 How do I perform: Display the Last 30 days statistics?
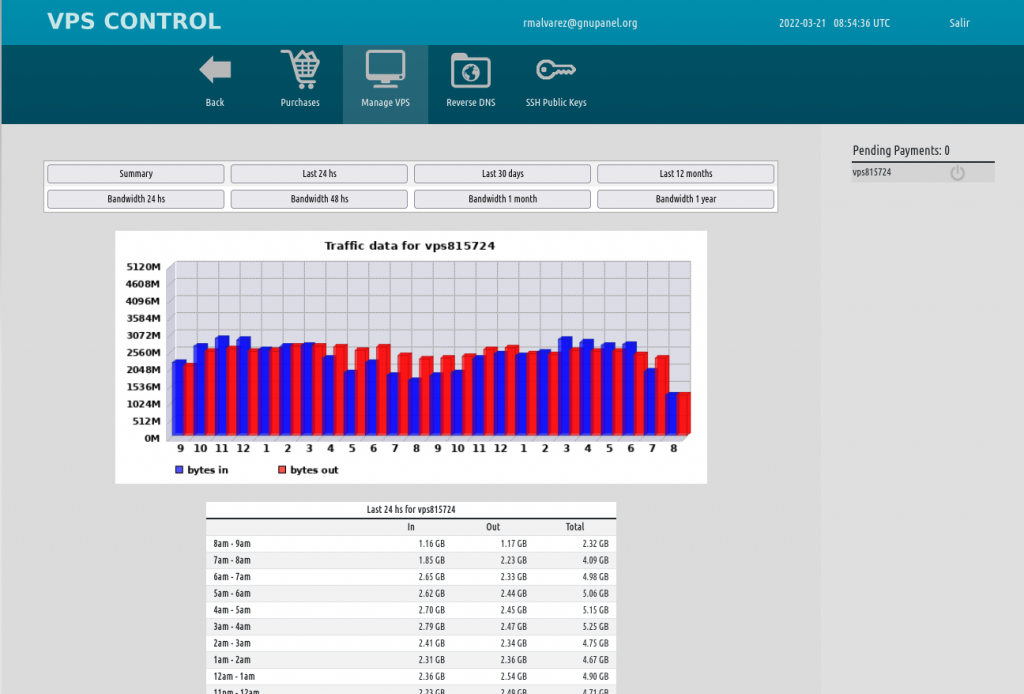[502, 173]
